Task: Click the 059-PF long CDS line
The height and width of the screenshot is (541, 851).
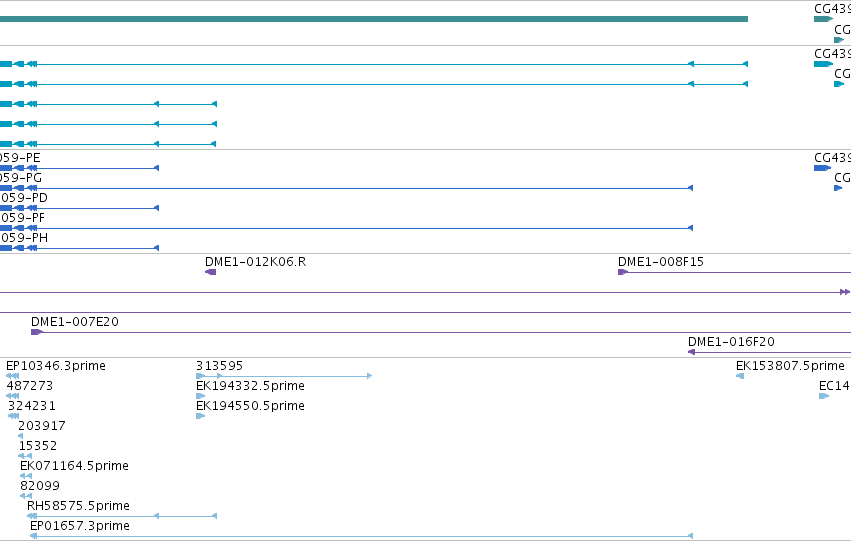Action: 346,228
